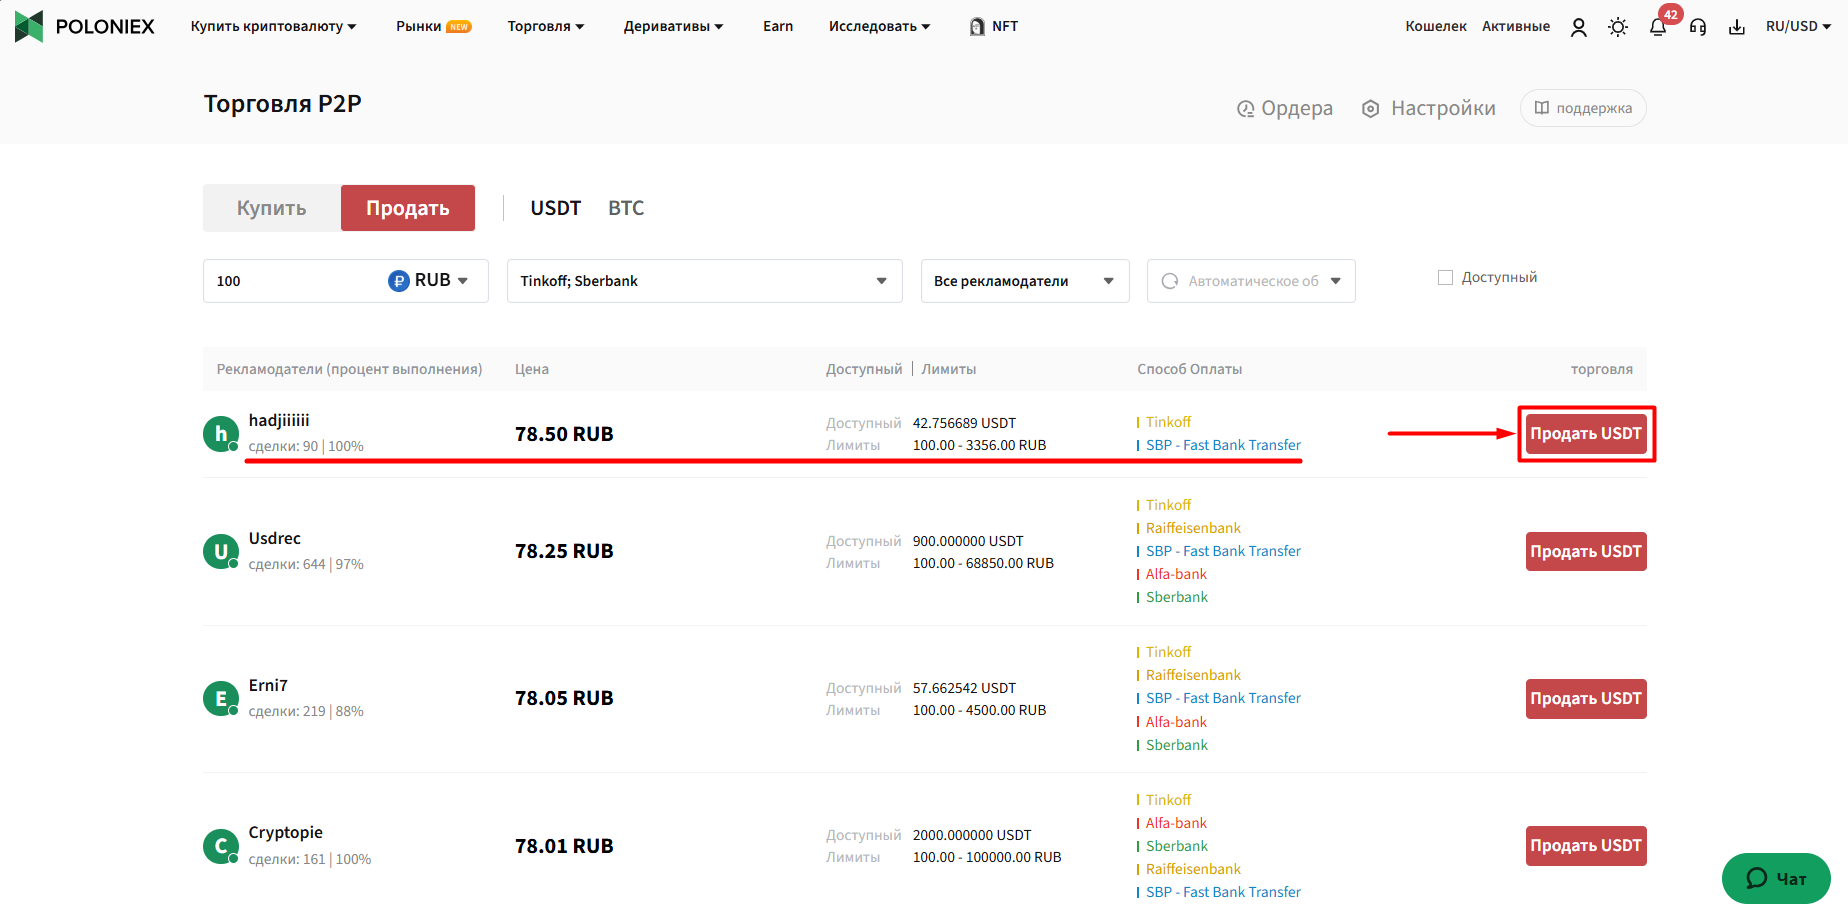Expand the Торговля menu
The width and height of the screenshot is (1848, 917).
(x=546, y=26)
